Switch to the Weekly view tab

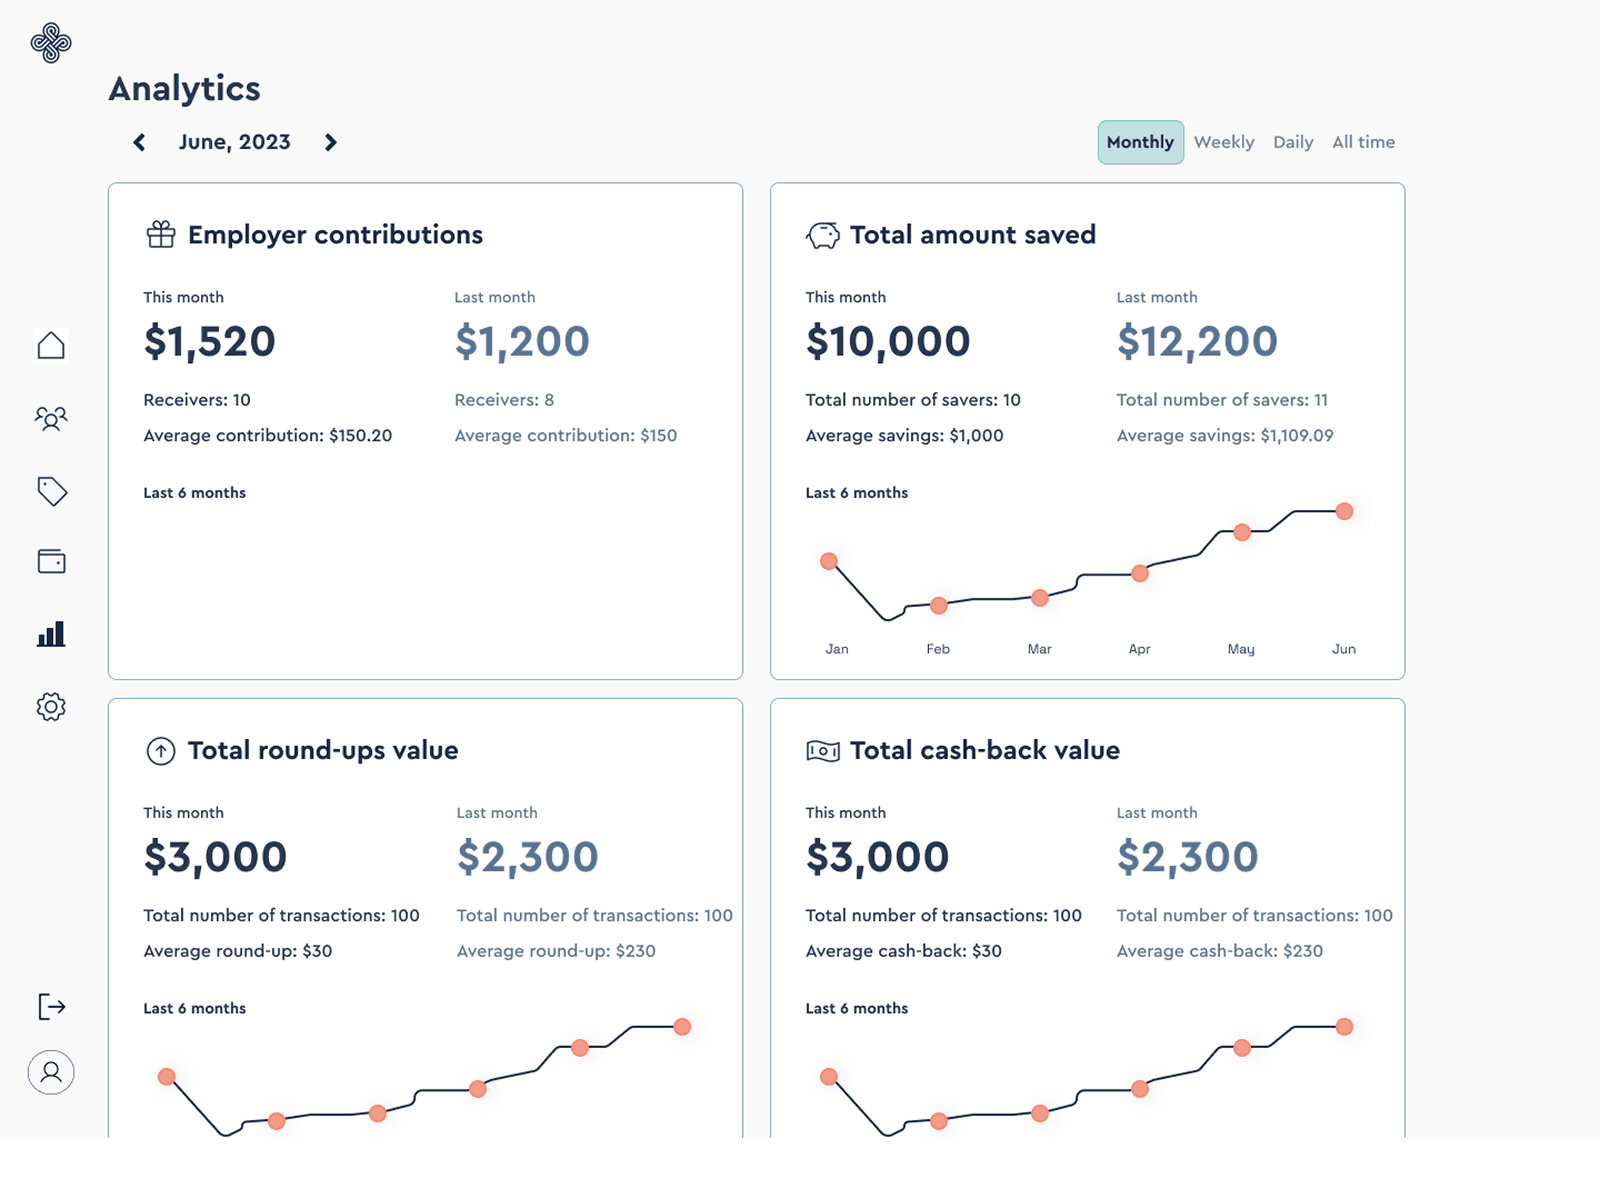(1224, 142)
